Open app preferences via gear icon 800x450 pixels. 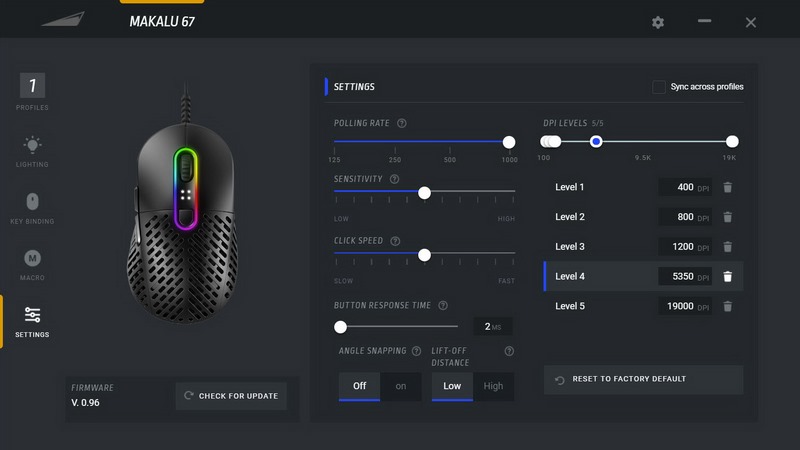point(658,22)
